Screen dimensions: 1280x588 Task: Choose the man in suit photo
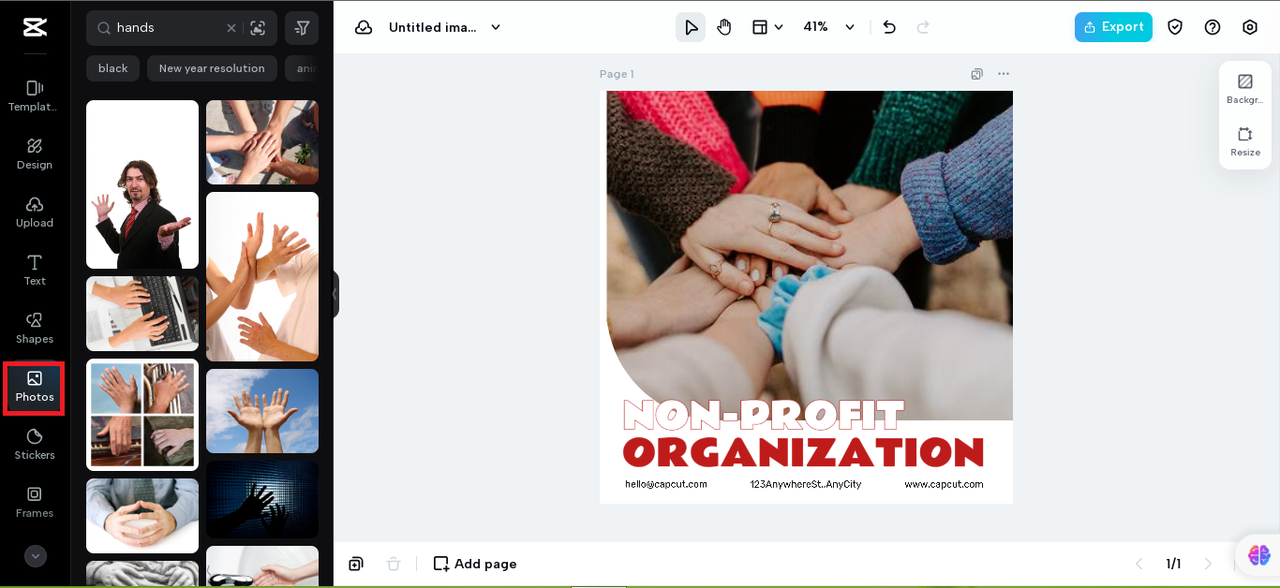142,184
